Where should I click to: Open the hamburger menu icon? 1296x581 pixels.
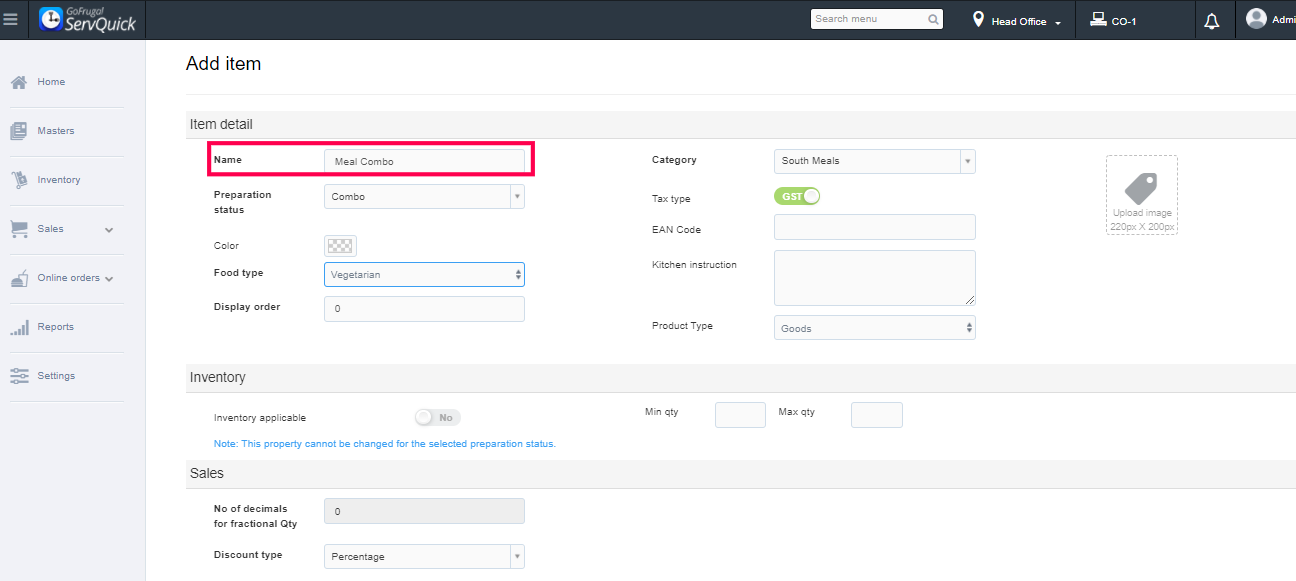[x=11, y=20]
